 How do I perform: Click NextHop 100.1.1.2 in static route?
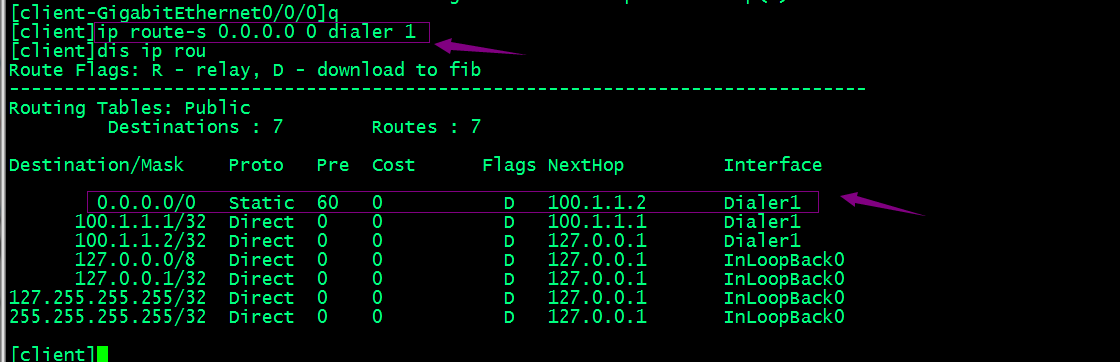pos(597,203)
